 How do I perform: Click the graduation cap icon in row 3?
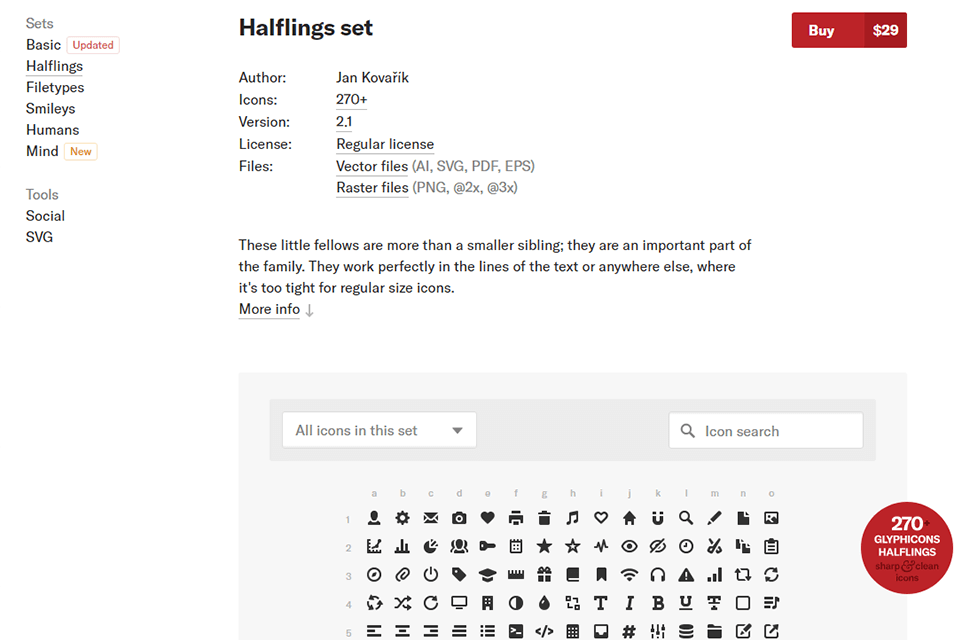click(486, 575)
